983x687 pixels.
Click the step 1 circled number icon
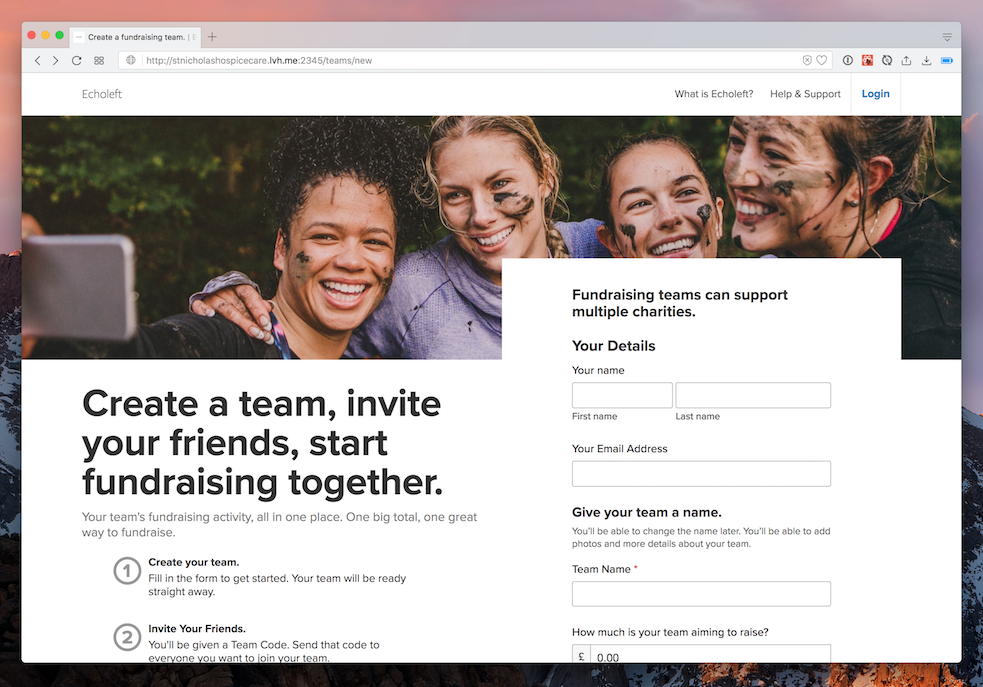(127, 571)
